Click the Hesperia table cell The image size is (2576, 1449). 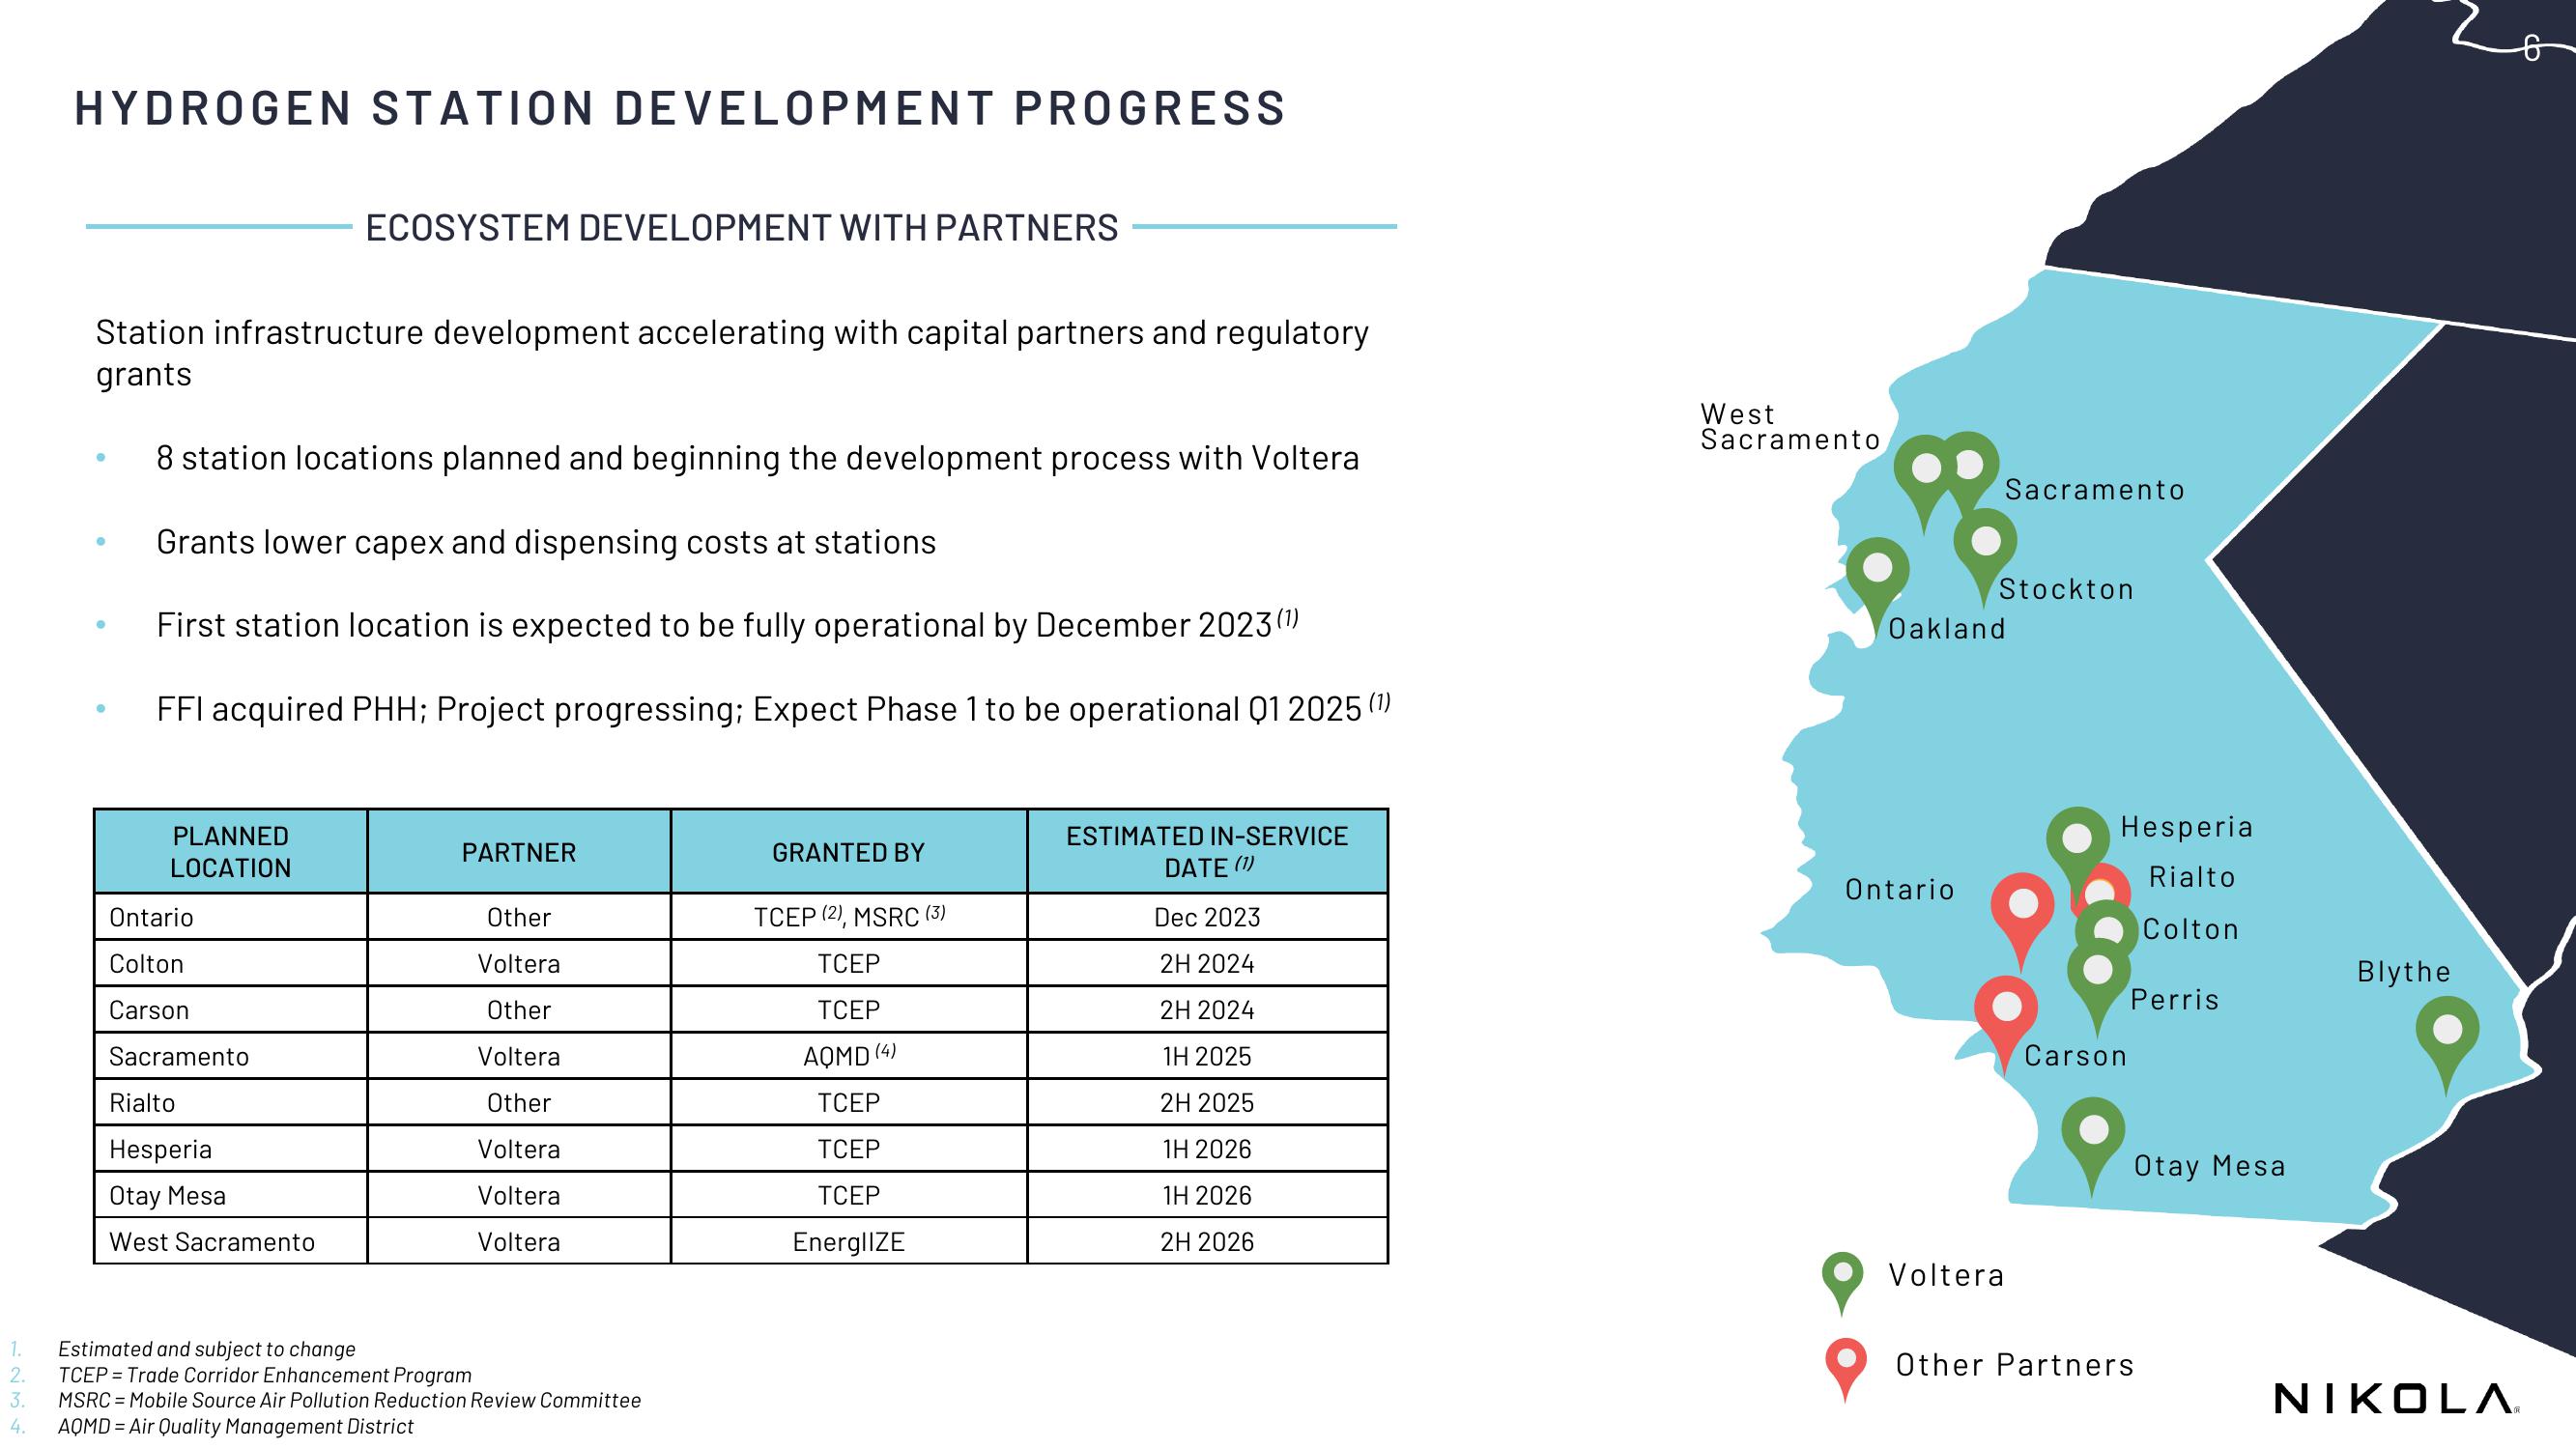231,1149
